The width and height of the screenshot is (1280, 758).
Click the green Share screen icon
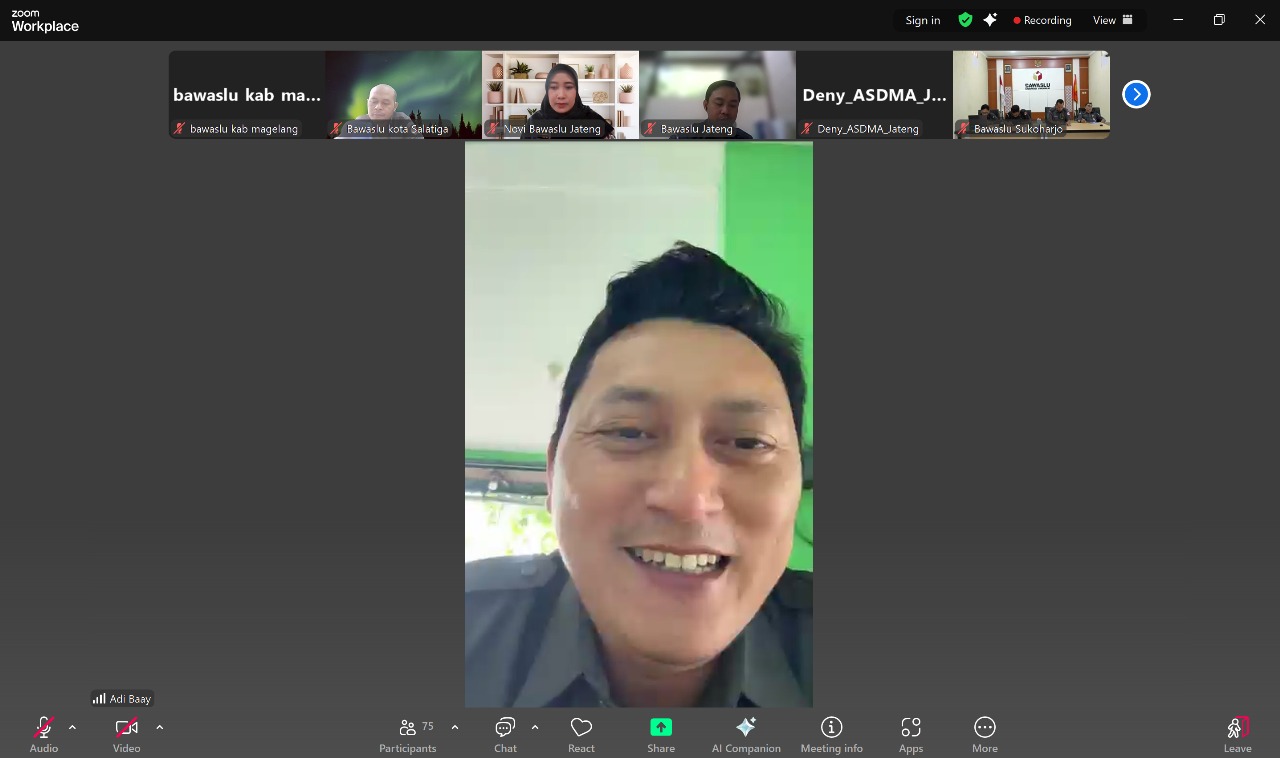[x=661, y=727]
